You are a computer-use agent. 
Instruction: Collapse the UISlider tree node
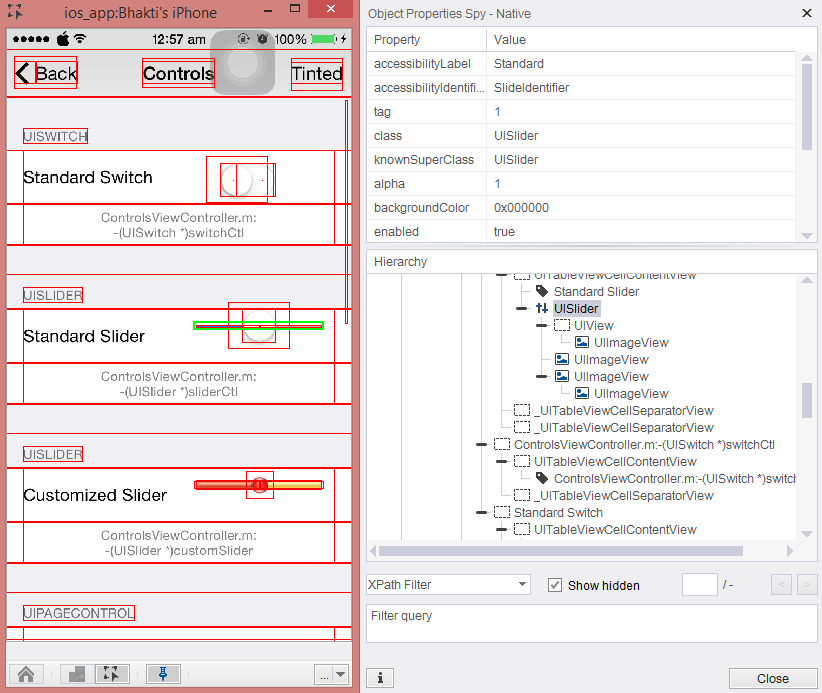pyautogui.click(x=521, y=309)
